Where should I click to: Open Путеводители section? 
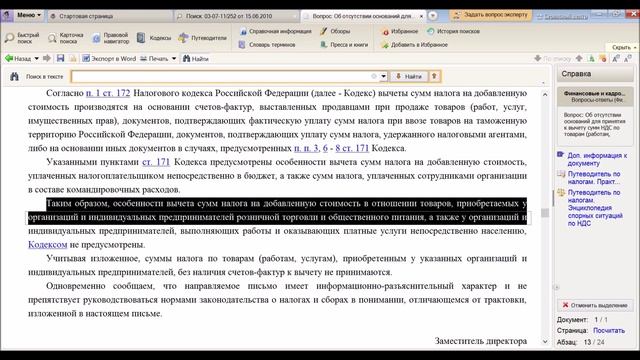point(202,38)
